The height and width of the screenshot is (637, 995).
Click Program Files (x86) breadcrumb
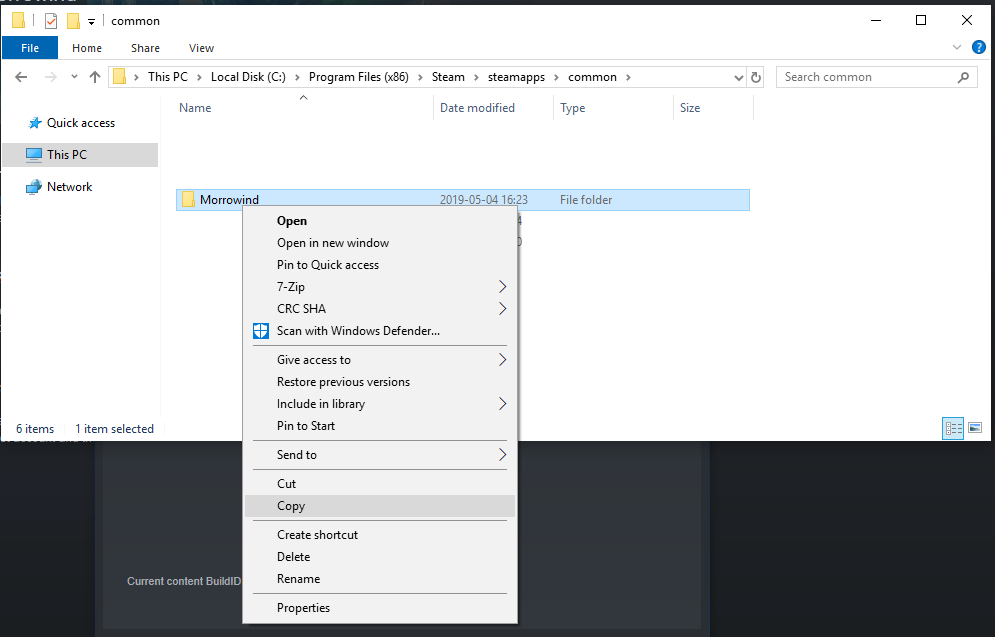[x=359, y=77]
